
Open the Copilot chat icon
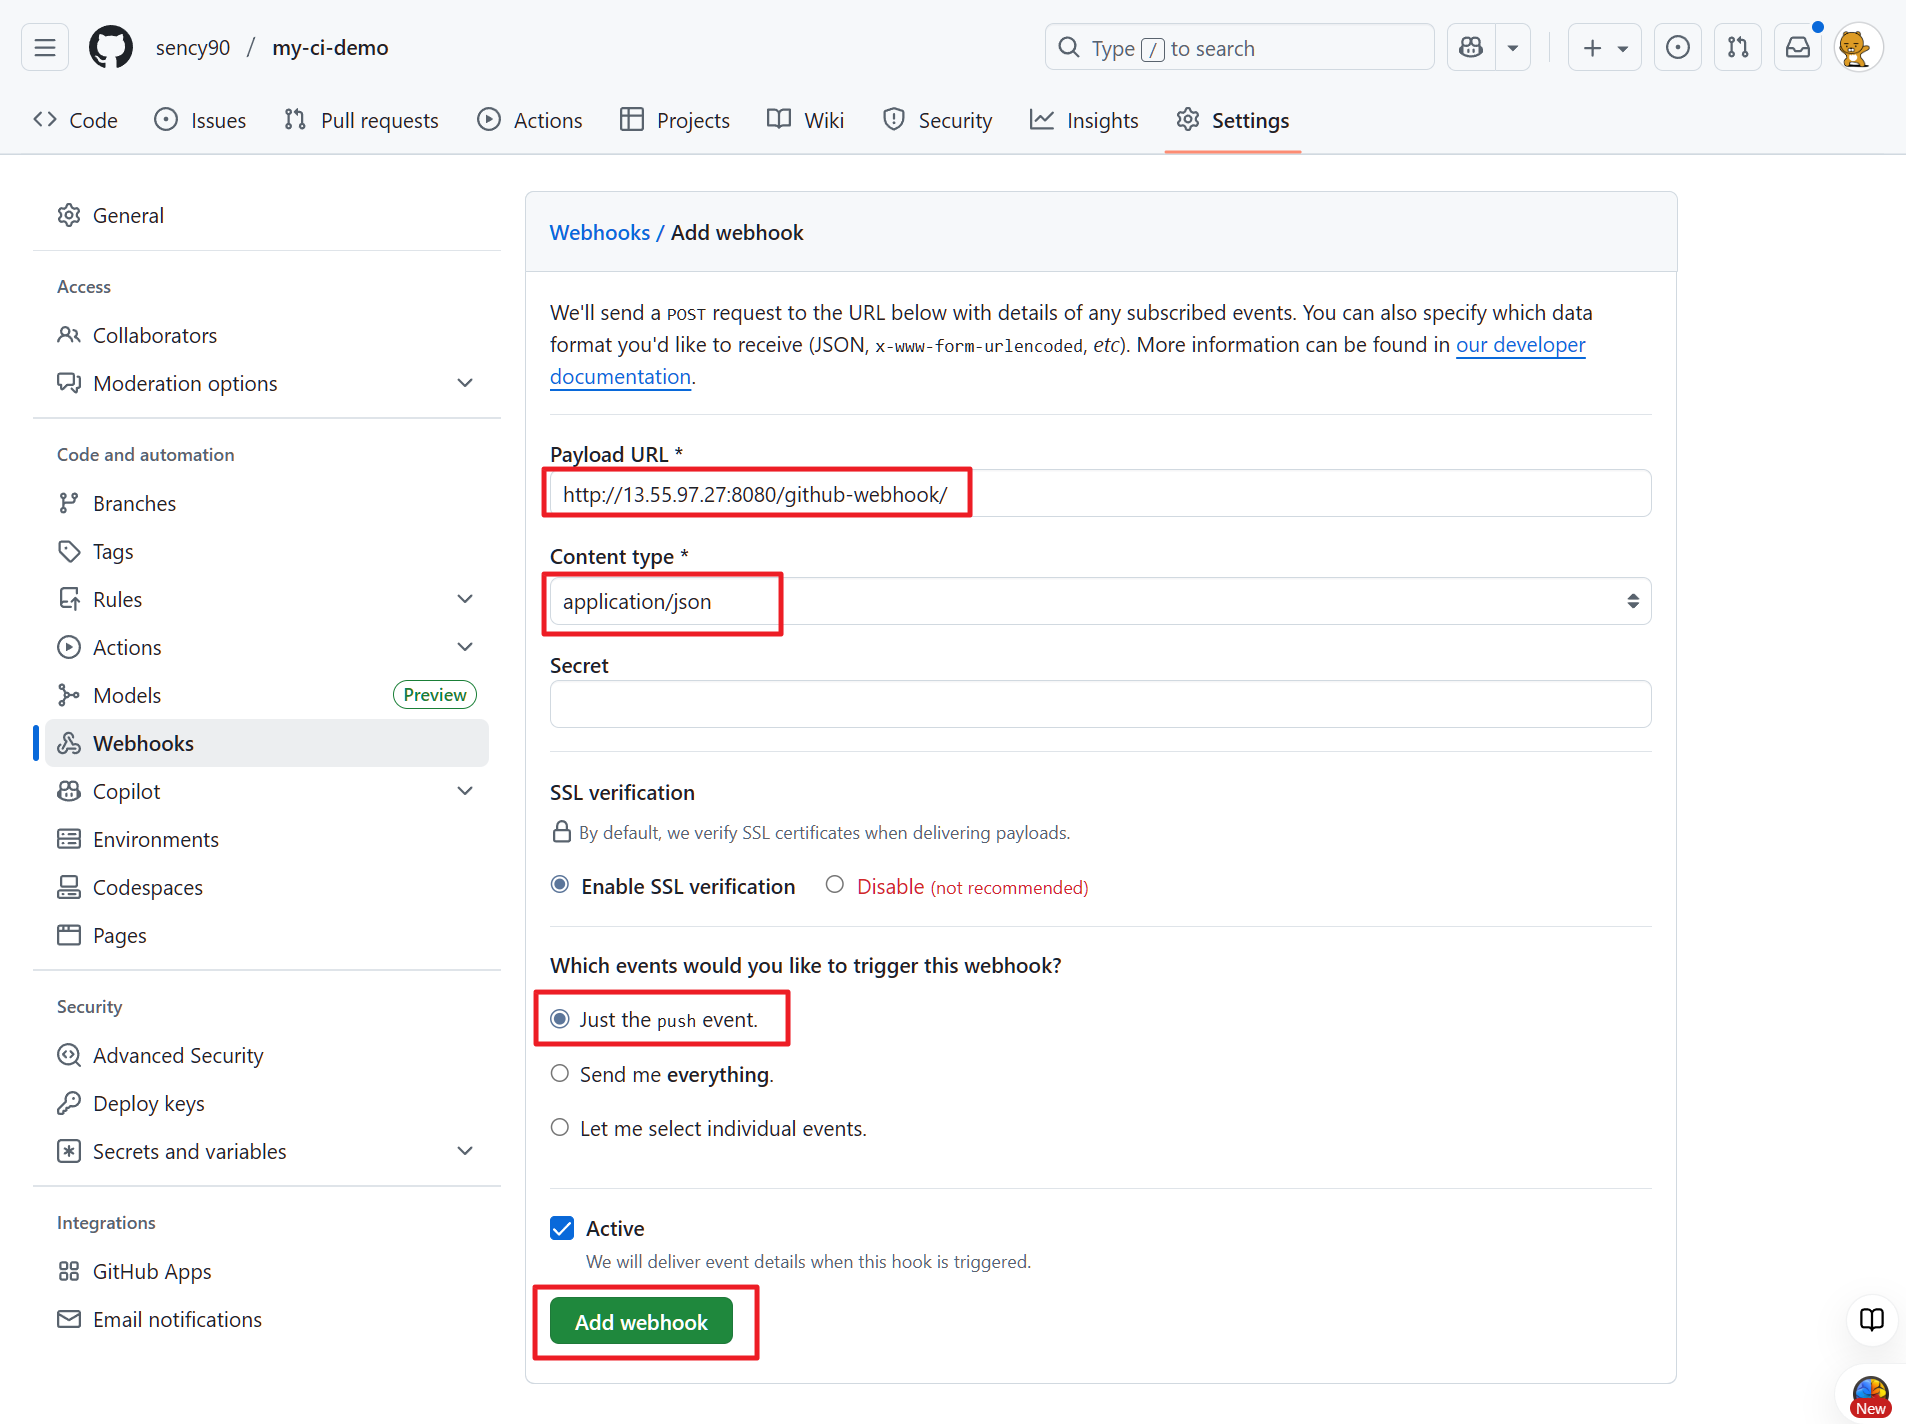(x=1471, y=47)
